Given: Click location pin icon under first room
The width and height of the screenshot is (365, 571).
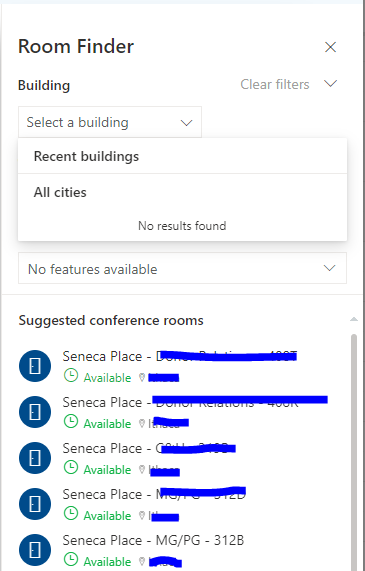Looking at the screenshot, I should point(142,377).
